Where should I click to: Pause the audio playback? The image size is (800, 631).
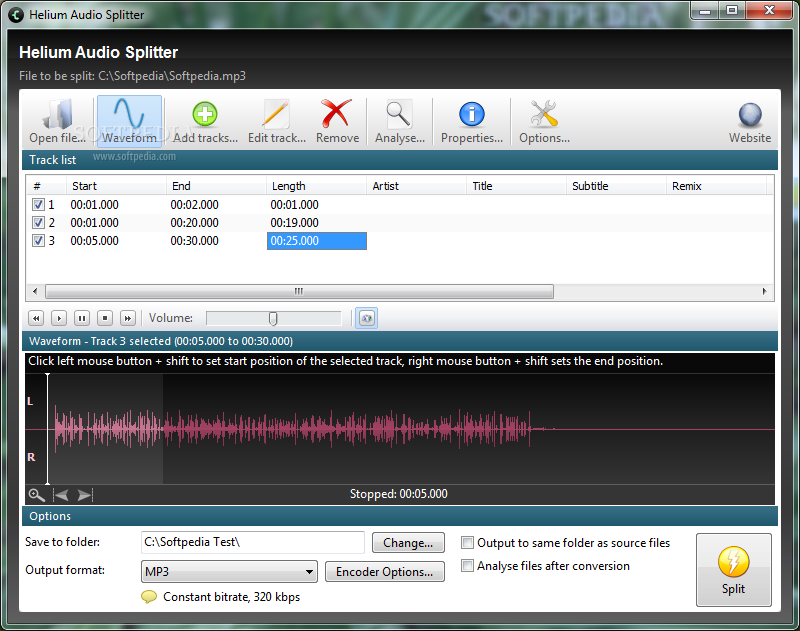point(82,318)
